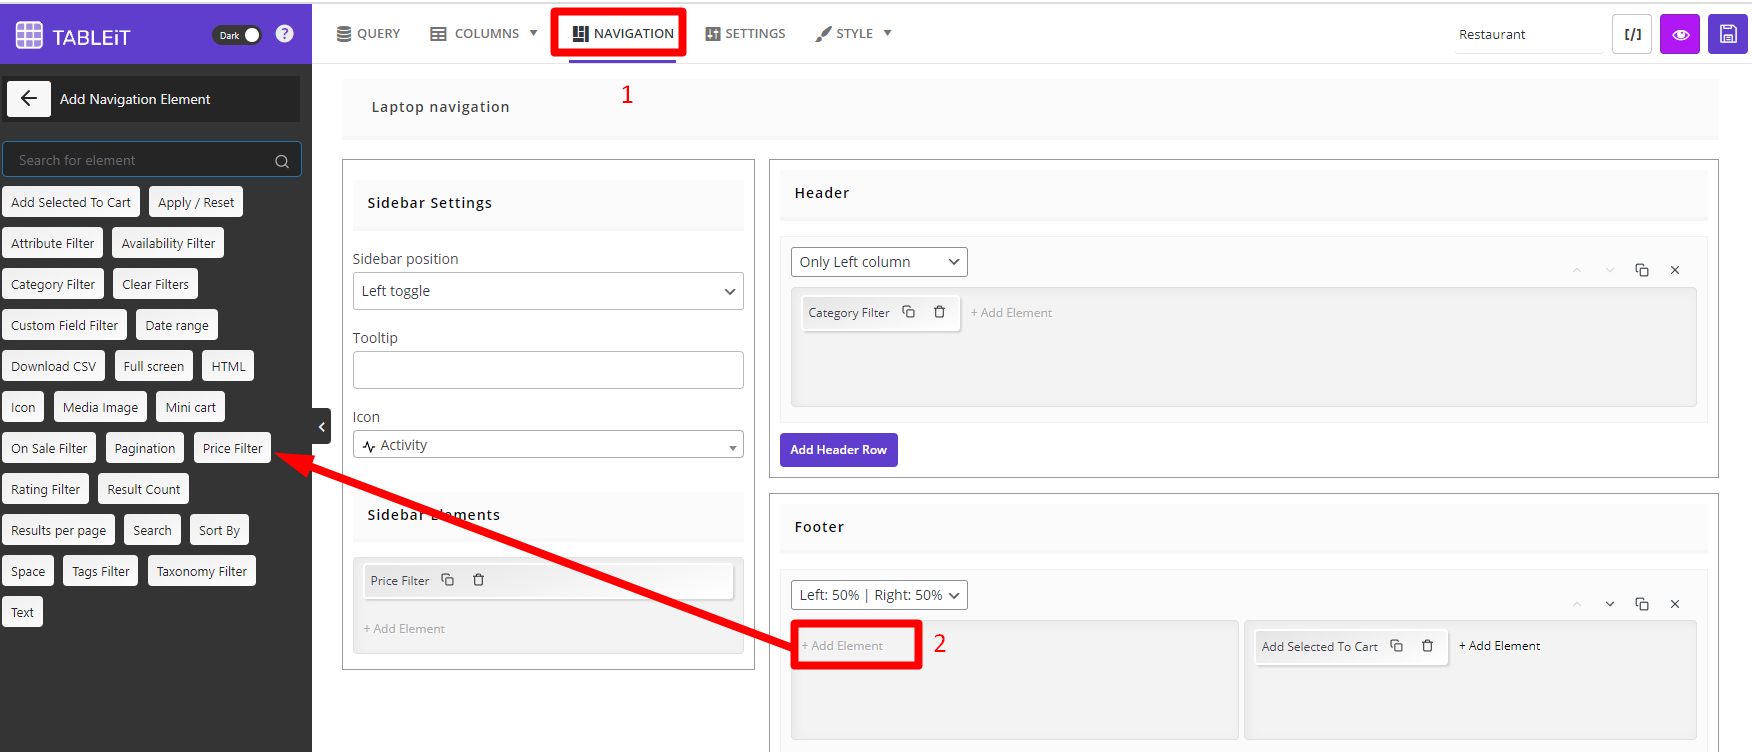
Task: Add the Sort By element
Action: (219, 530)
